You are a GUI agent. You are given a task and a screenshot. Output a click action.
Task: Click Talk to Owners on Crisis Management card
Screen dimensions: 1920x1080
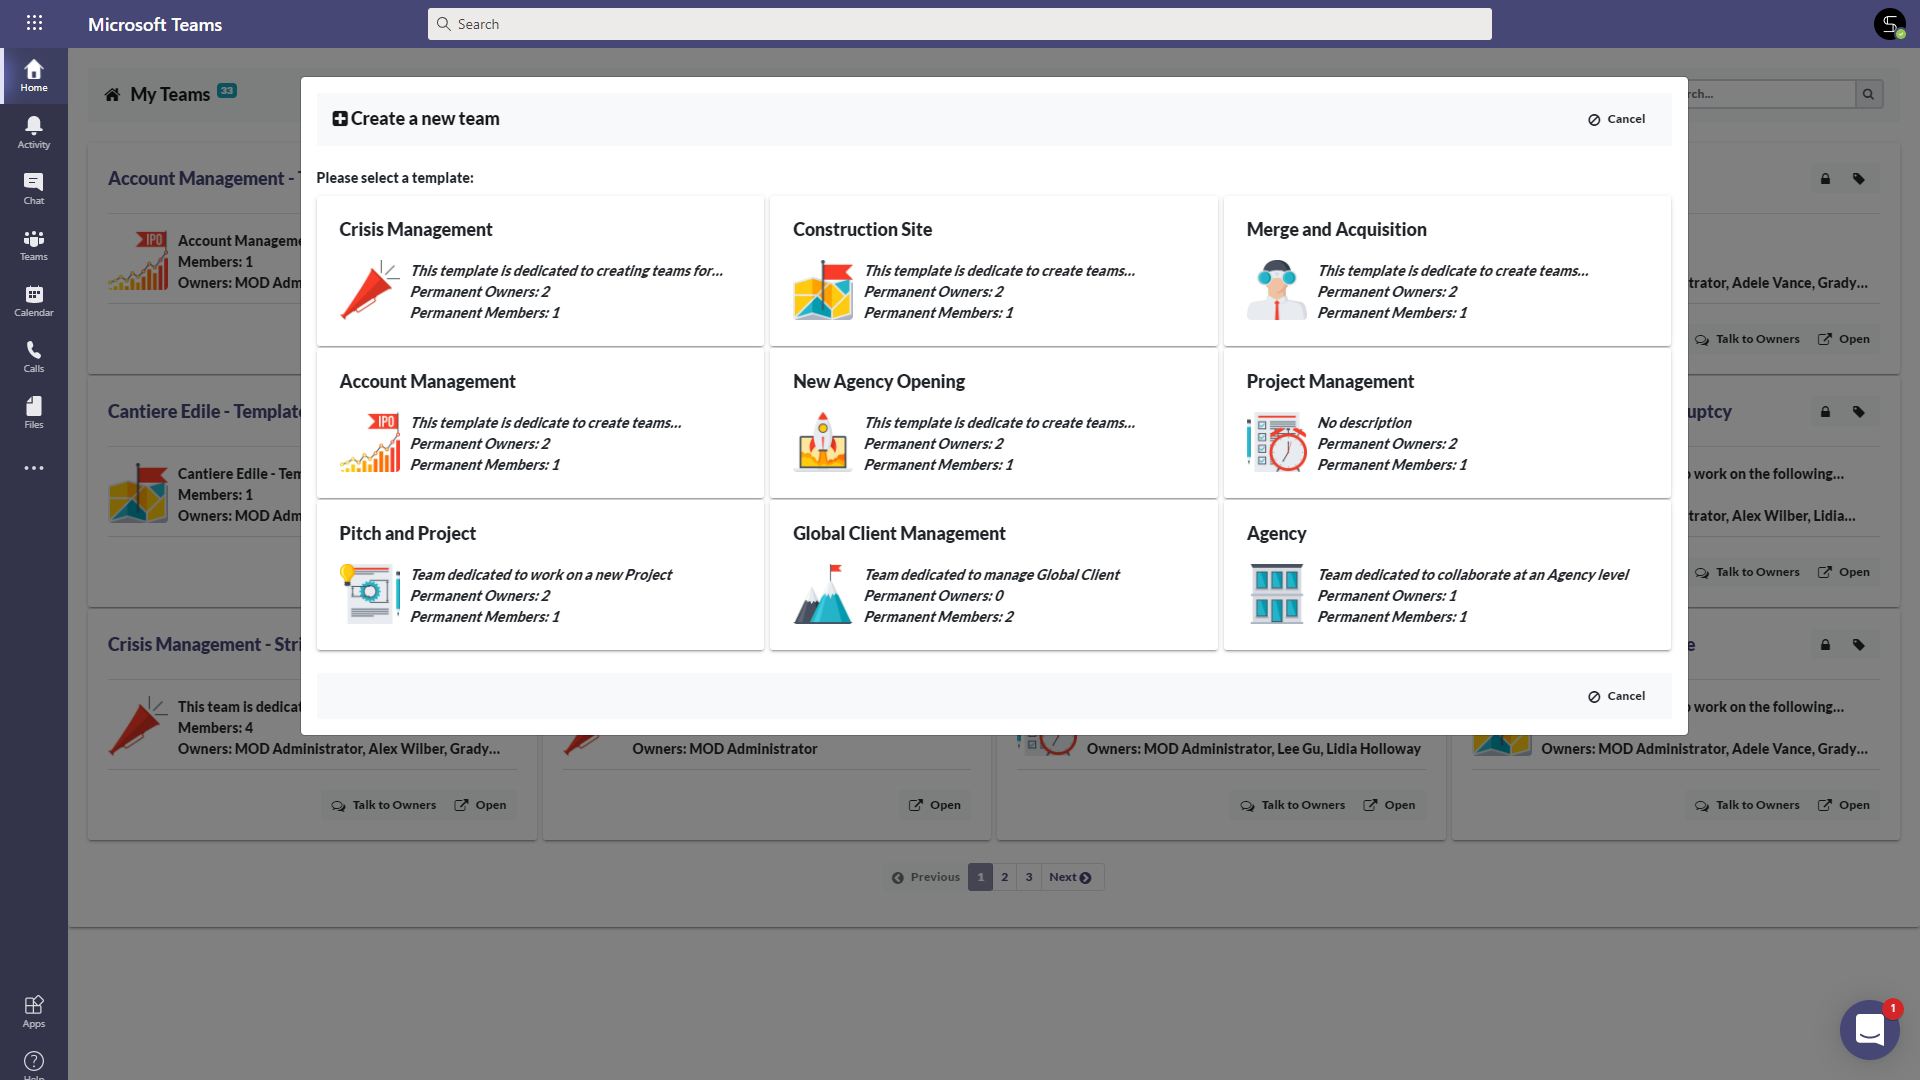384,805
